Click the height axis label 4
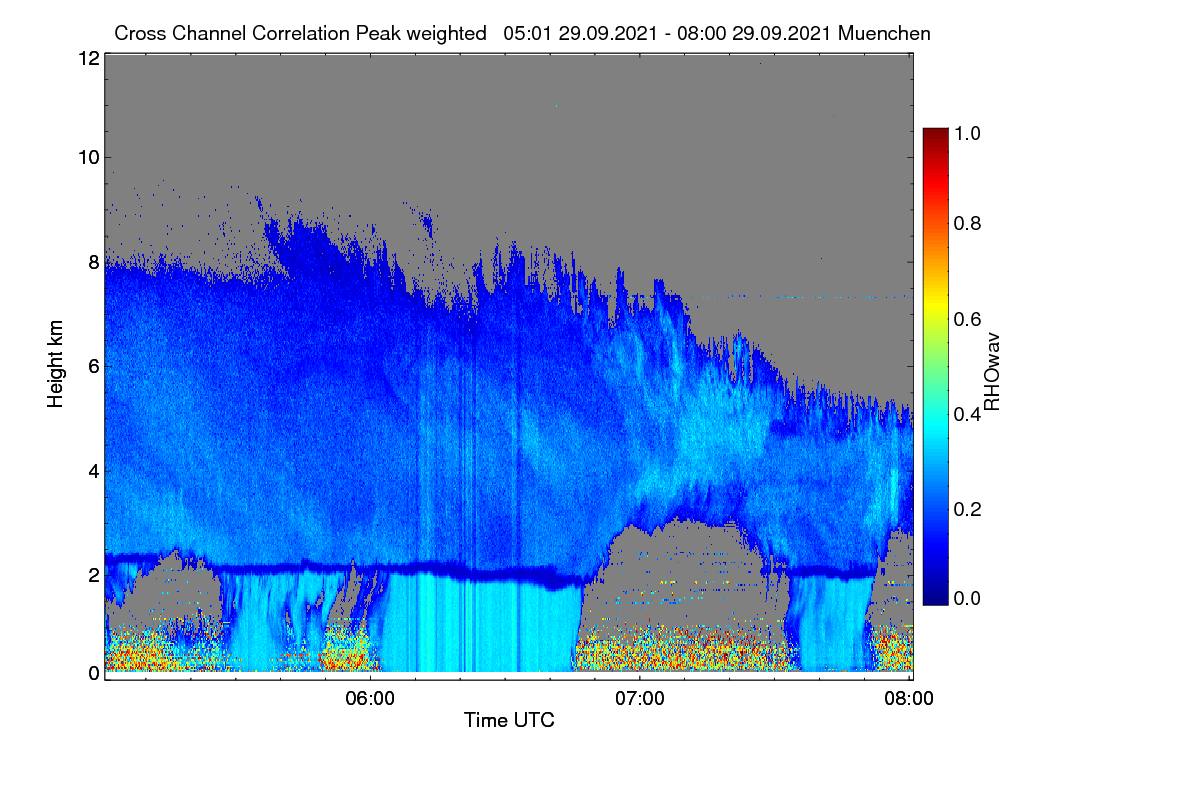 click(93, 470)
